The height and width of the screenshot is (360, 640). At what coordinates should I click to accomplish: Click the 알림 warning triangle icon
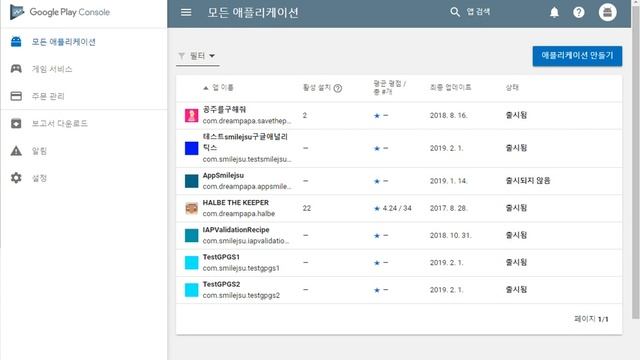(16, 151)
